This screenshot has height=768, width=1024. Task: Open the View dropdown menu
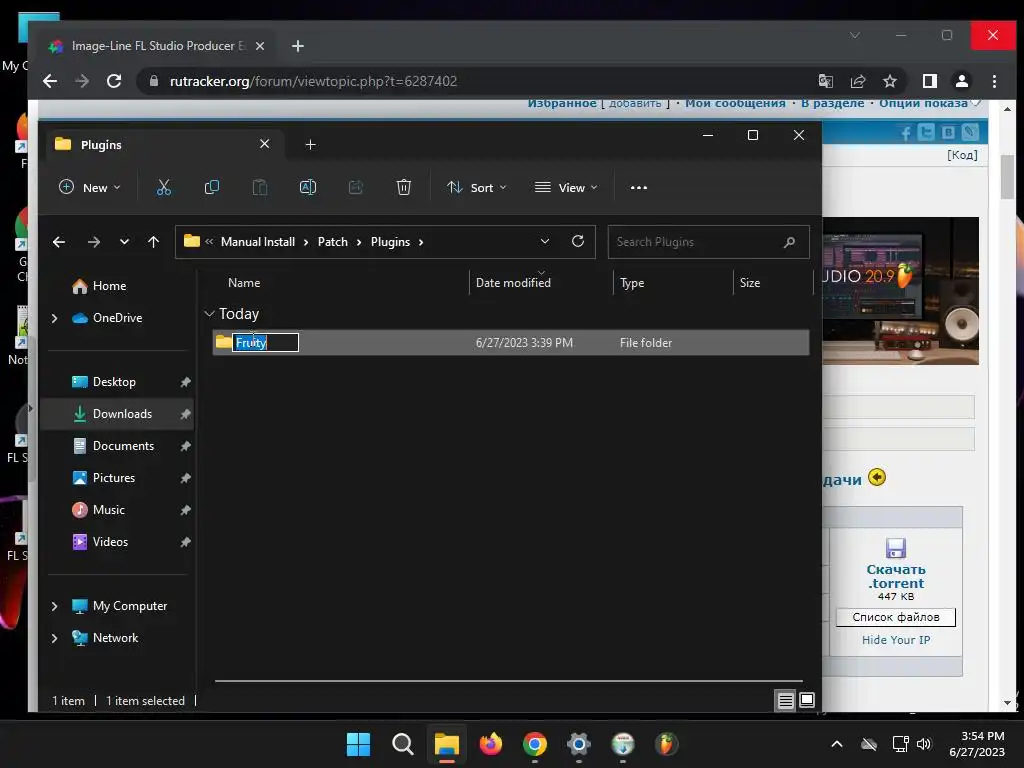(x=566, y=187)
